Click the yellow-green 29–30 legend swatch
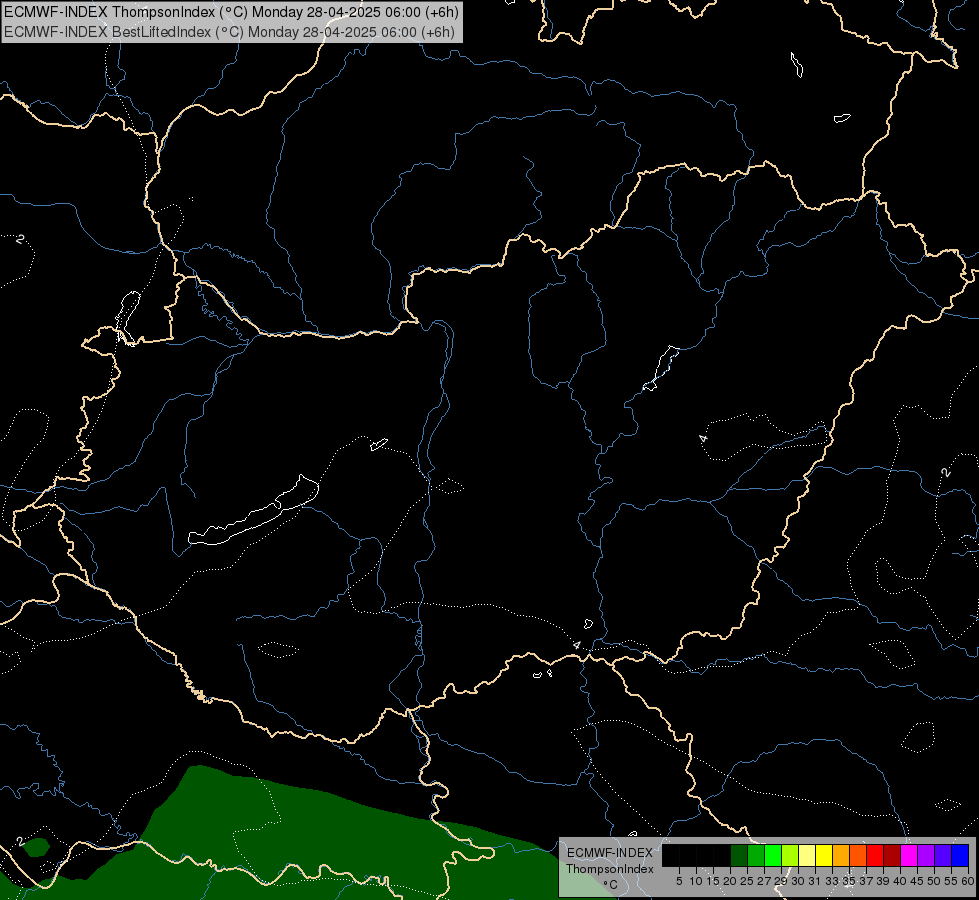979x900 pixels. tap(790, 855)
